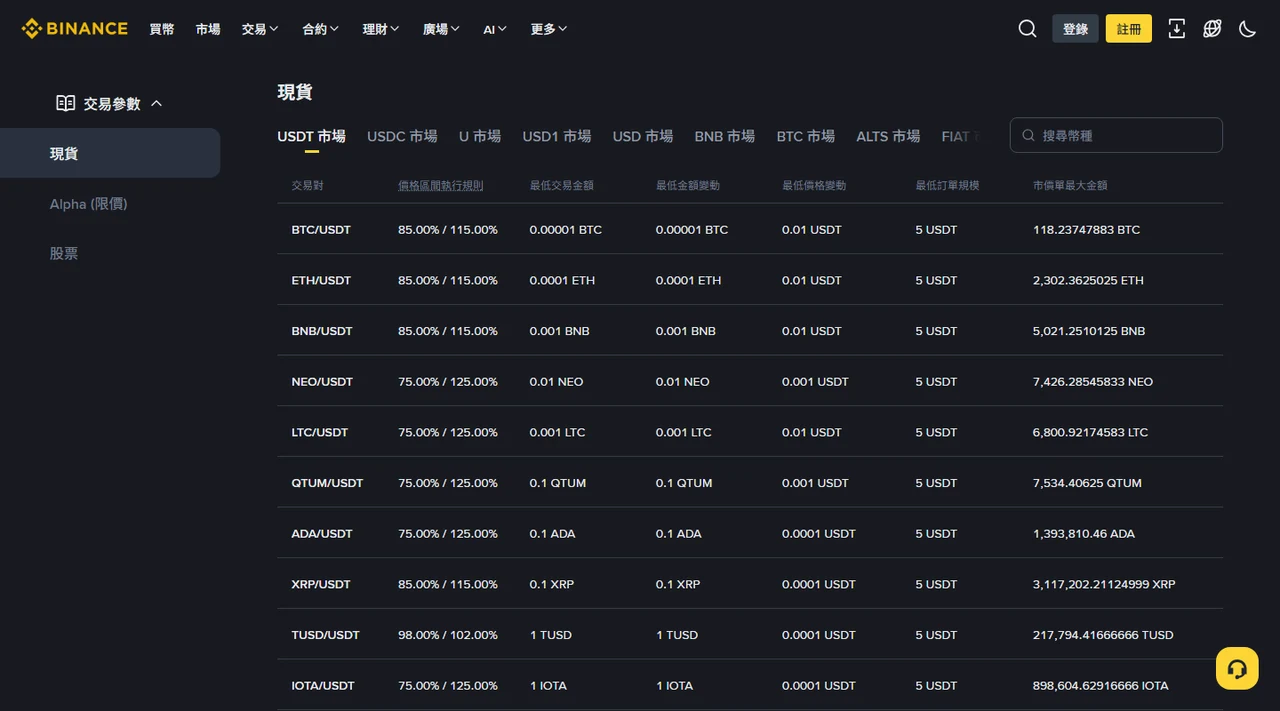Screen dimensions: 1280x711
Task: Click the IOTA/USDT pair row
Action: [750, 685]
